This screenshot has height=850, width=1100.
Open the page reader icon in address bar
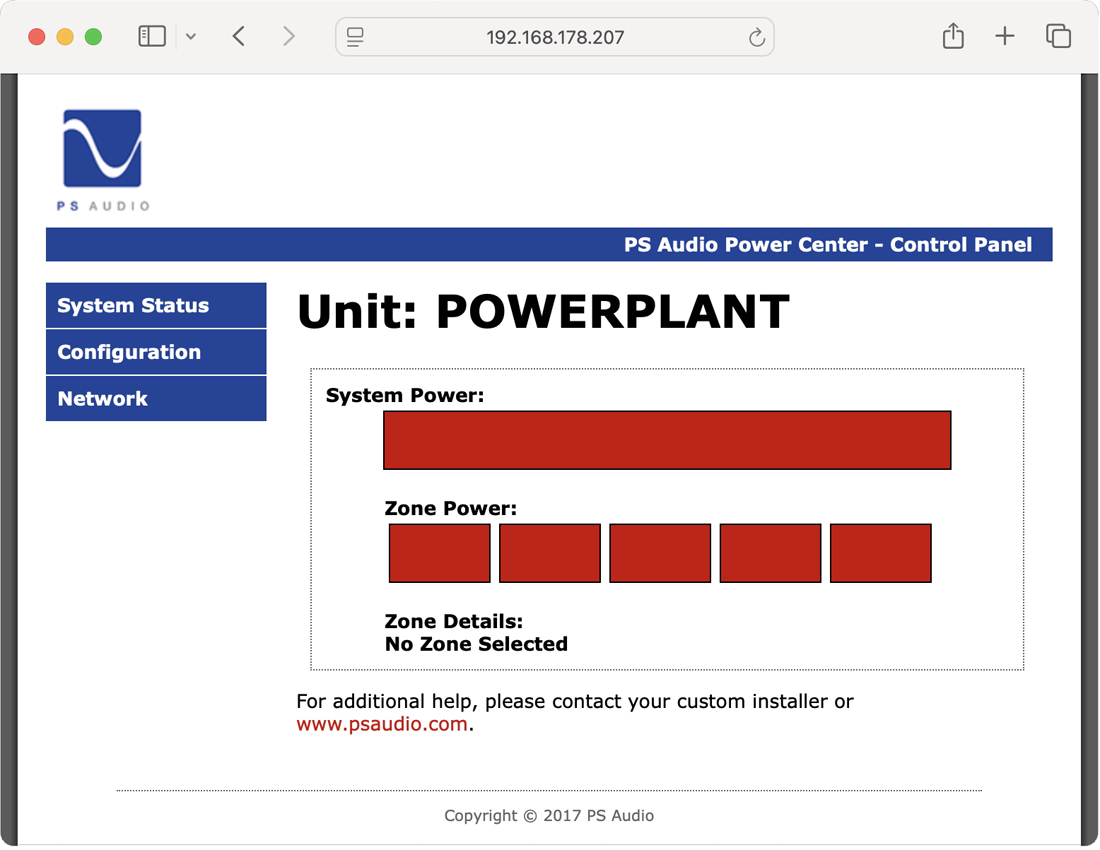point(356,37)
